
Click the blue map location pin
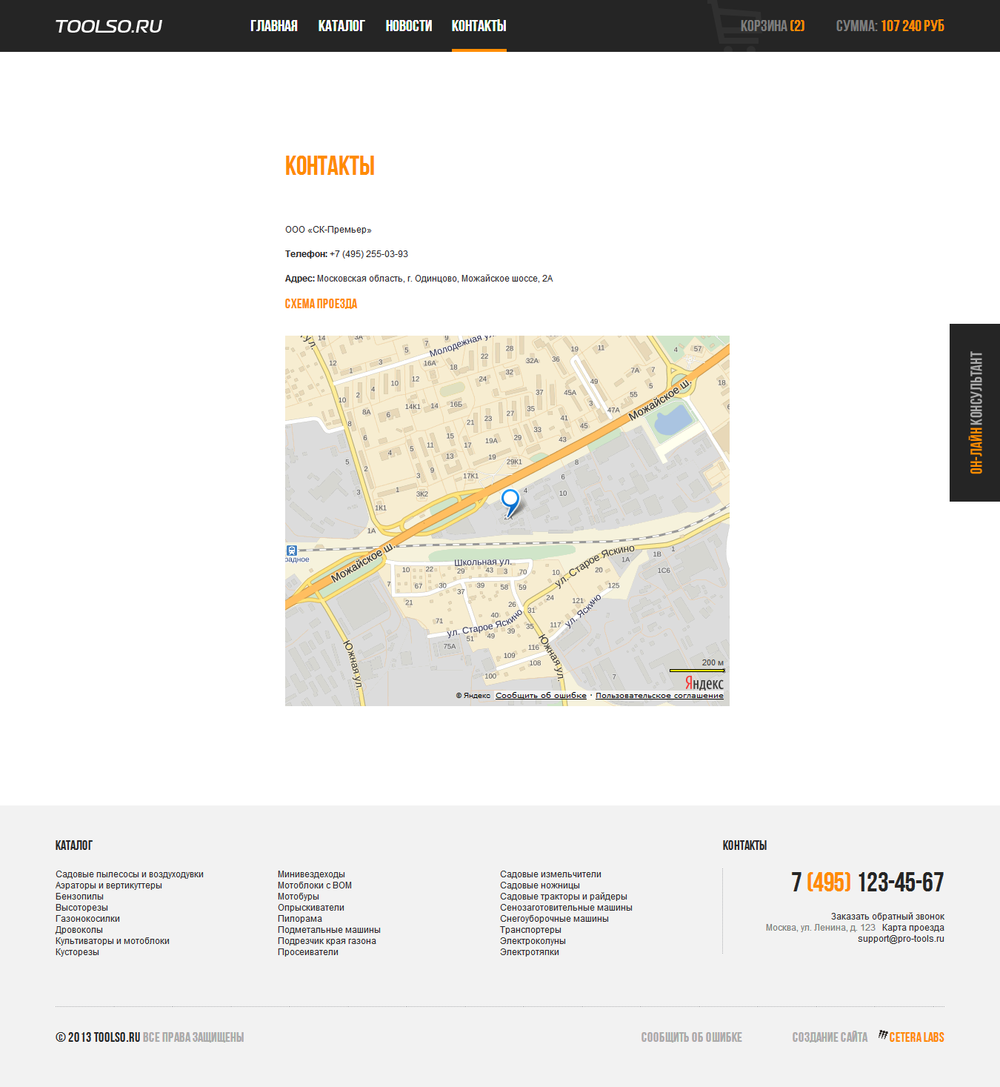[x=510, y=501]
